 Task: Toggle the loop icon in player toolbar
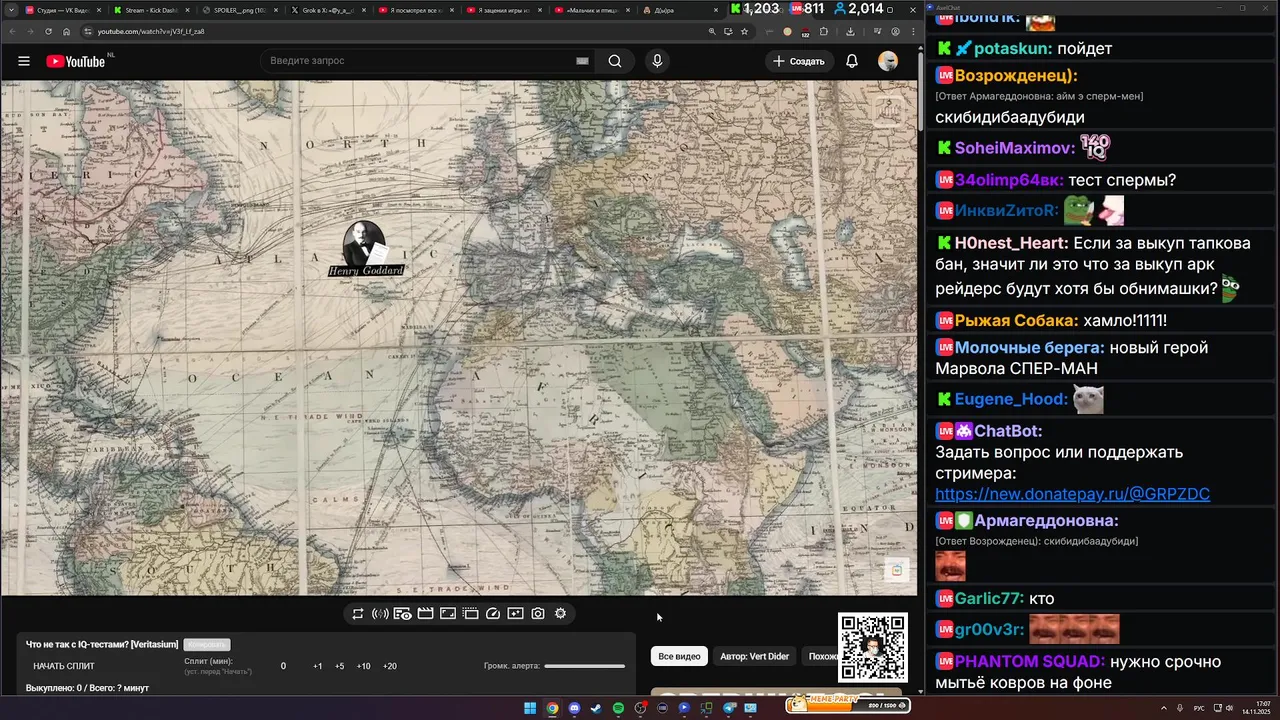358,614
